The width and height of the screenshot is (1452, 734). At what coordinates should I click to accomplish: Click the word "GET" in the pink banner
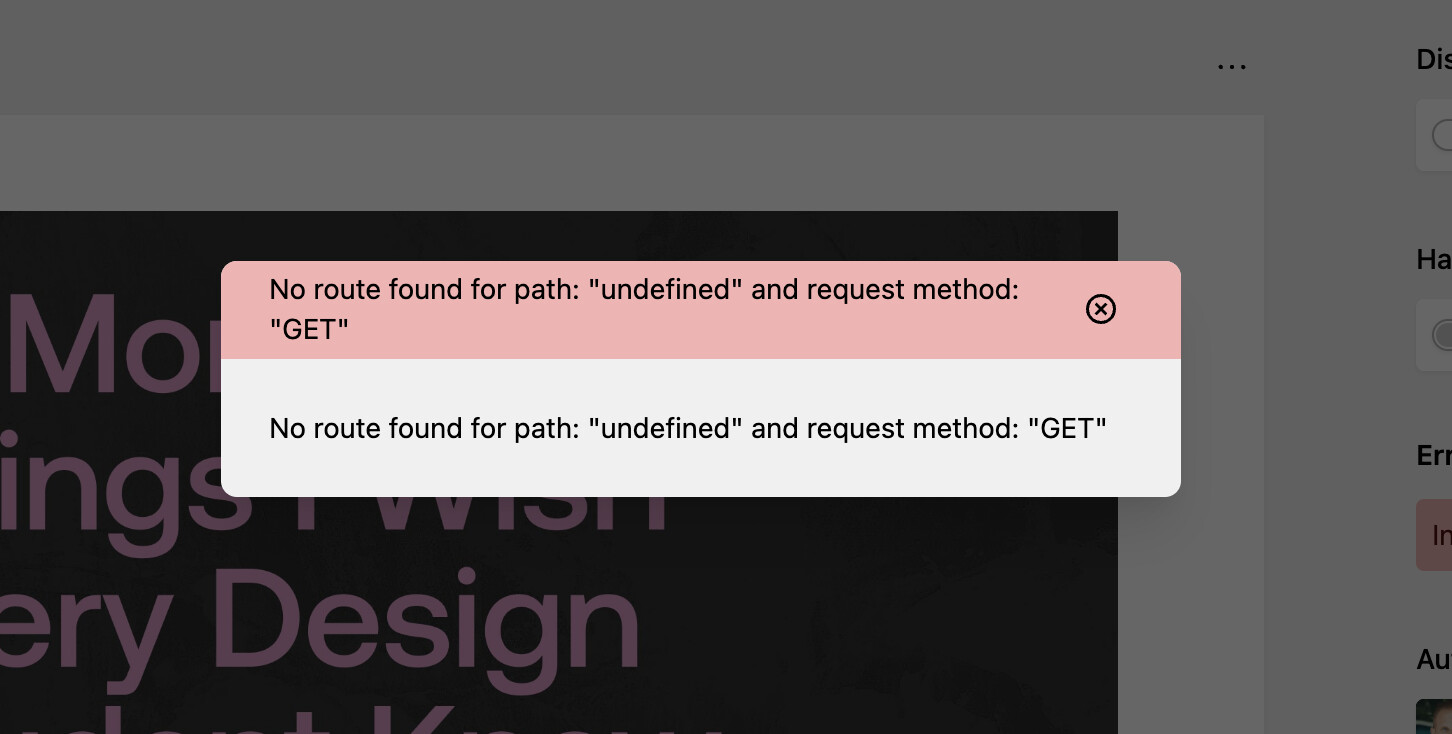point(309,330)
